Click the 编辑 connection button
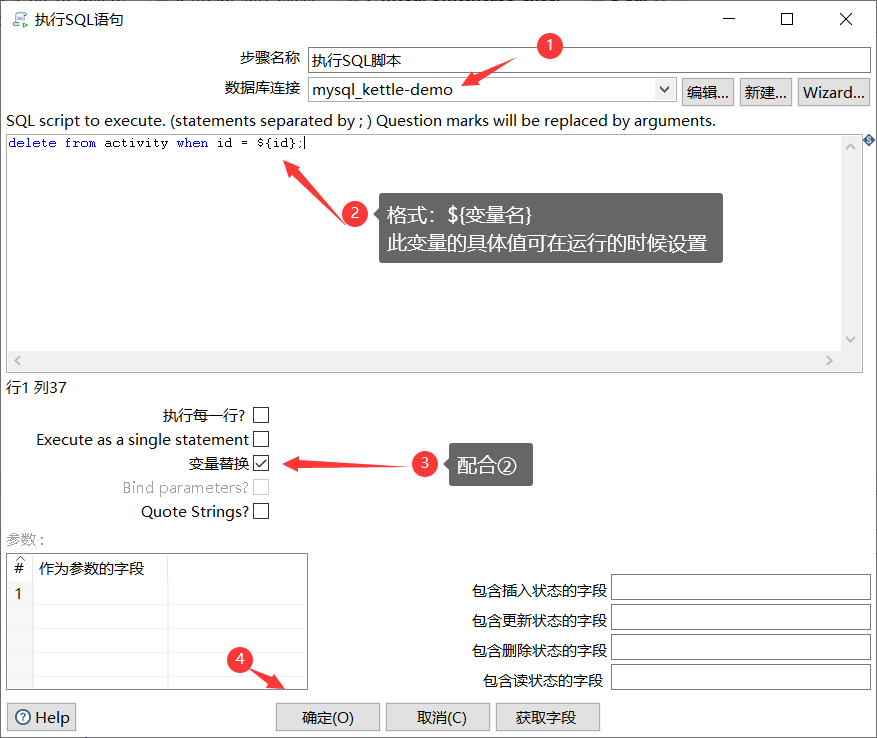 click(707, 91)
